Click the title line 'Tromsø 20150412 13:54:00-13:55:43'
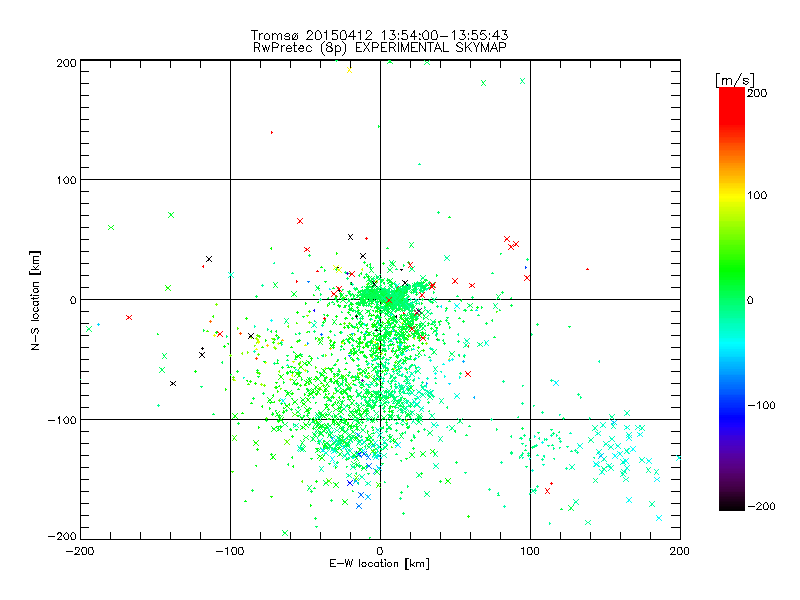800x600 pixels. 379,35
